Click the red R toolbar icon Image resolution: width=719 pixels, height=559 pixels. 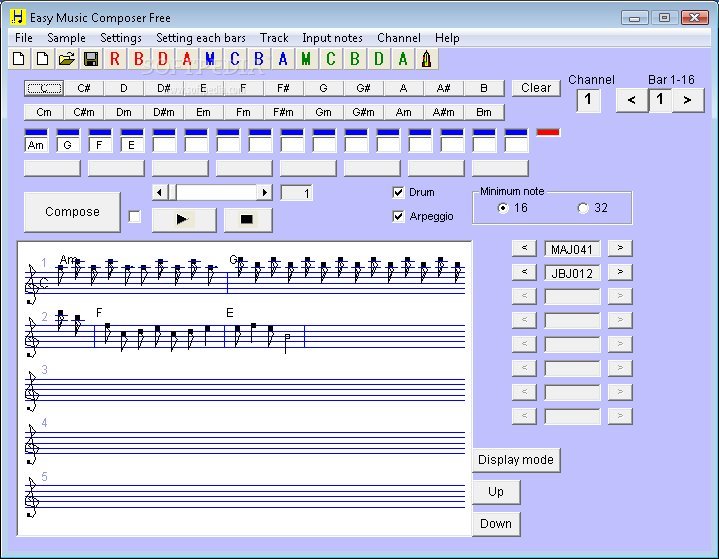(x=115, y=59)
